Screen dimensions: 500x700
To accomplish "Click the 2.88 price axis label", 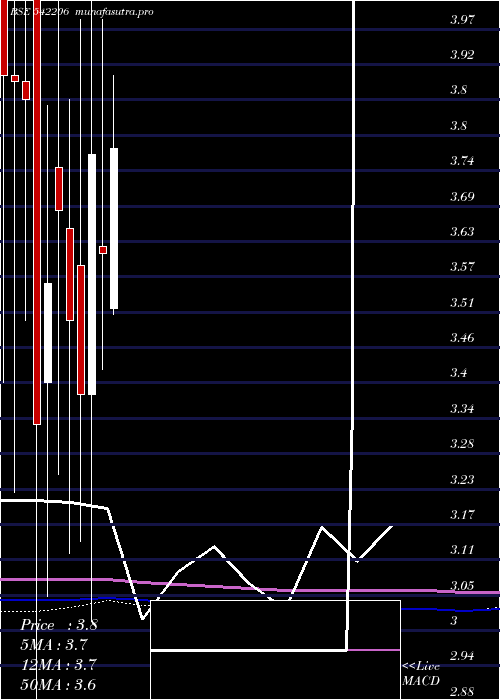I will point(462,692).
